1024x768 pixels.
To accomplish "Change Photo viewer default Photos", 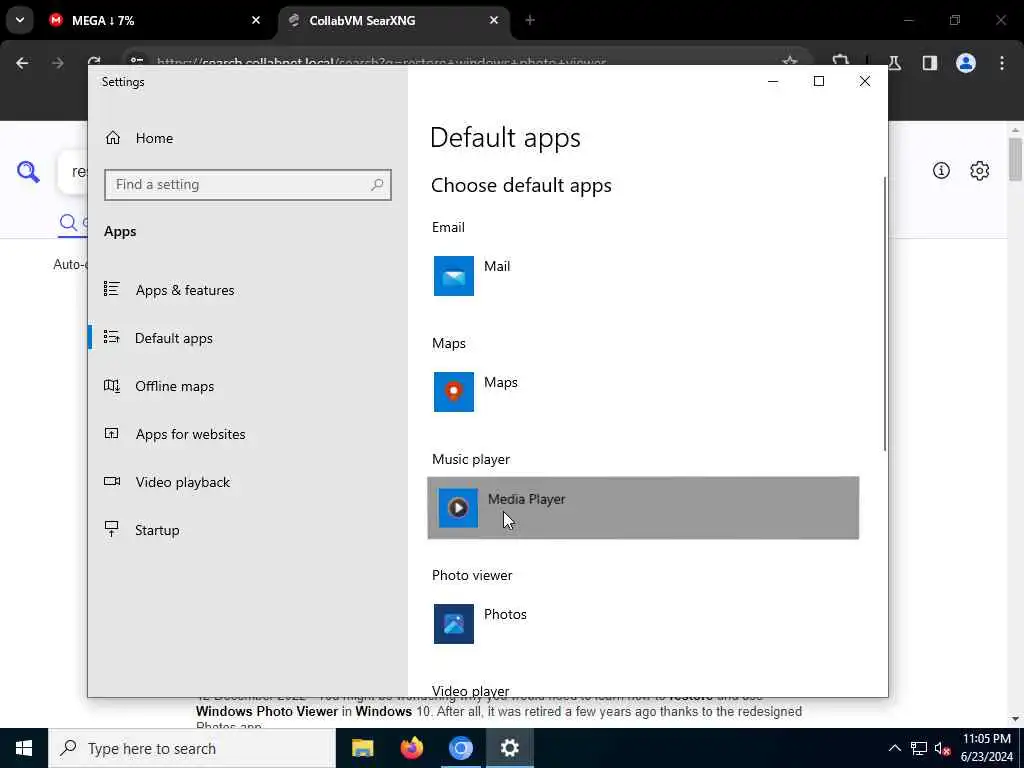I will tap(643, 624).
